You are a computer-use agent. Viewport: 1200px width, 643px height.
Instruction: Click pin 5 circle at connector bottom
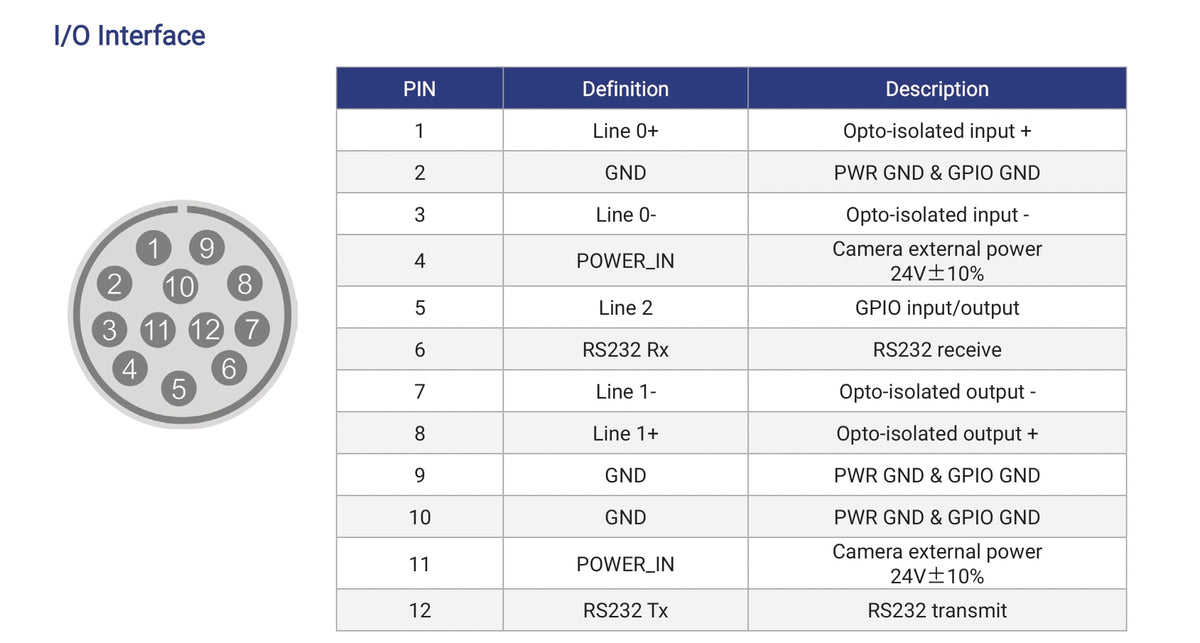click(x=179, y=388)
